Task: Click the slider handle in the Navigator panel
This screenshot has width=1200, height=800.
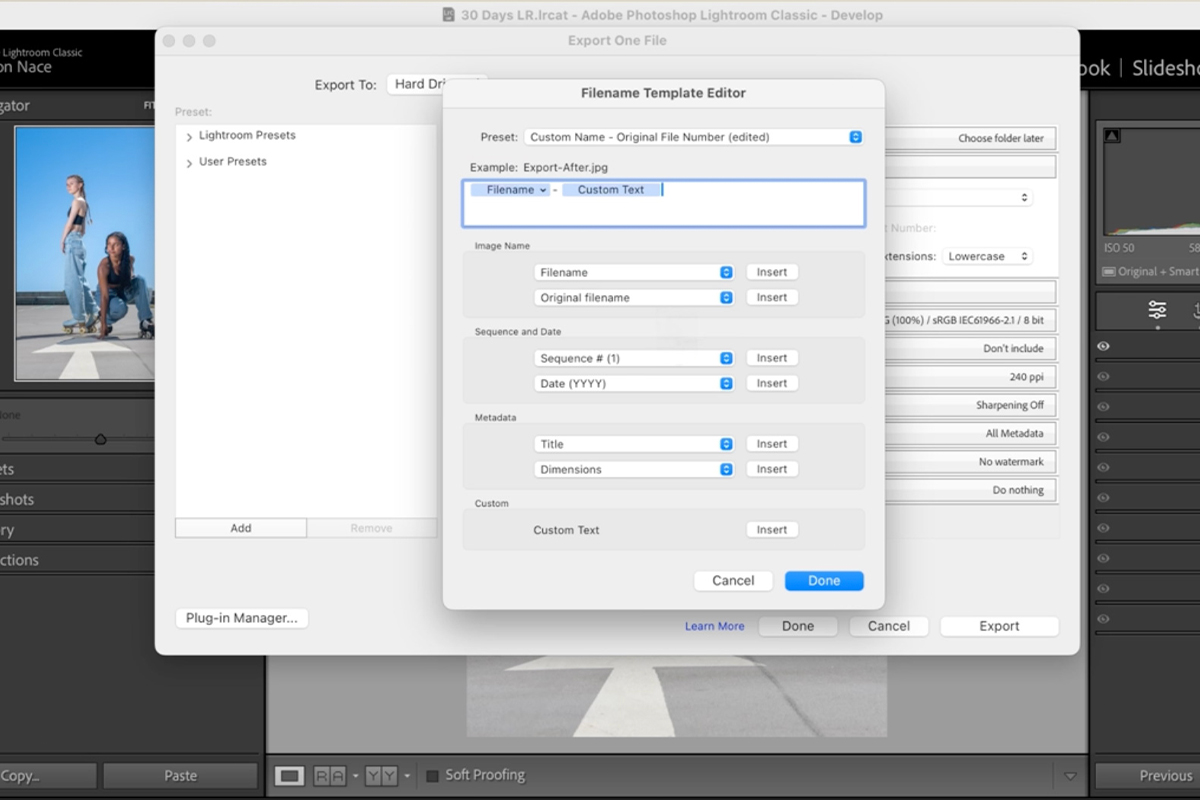Action: point(100,439)
